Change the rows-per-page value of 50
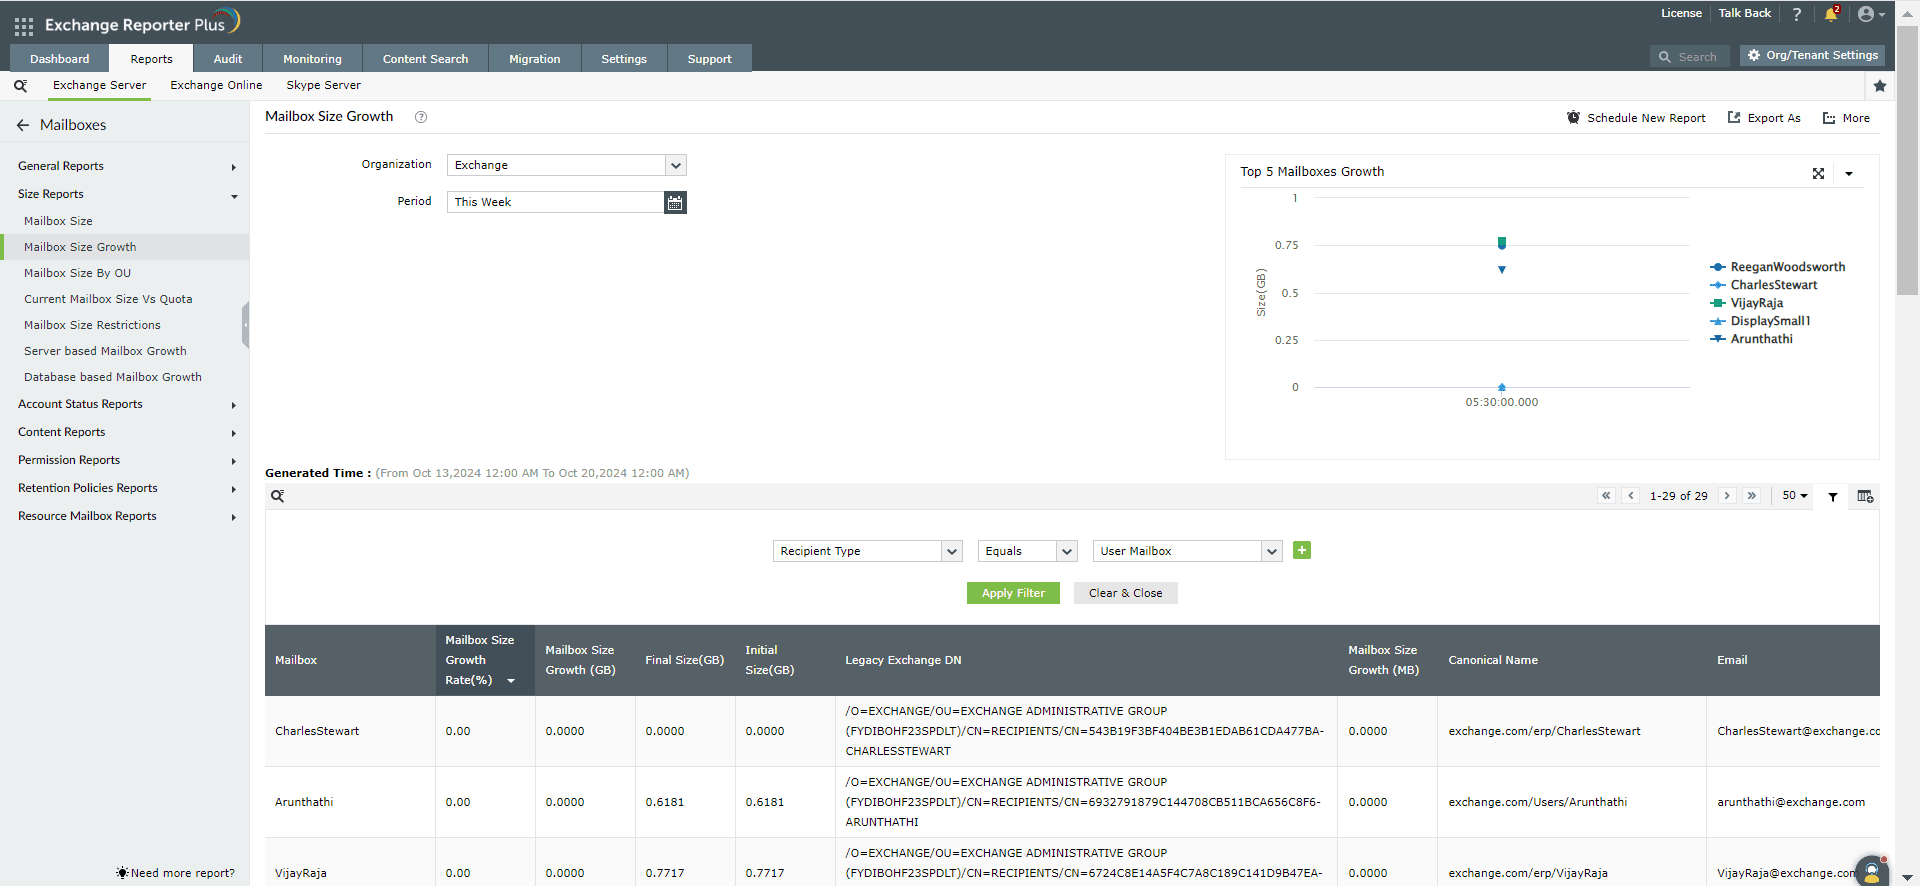This screenshot has width=1920, height=886. click(x=1795, y=495)
